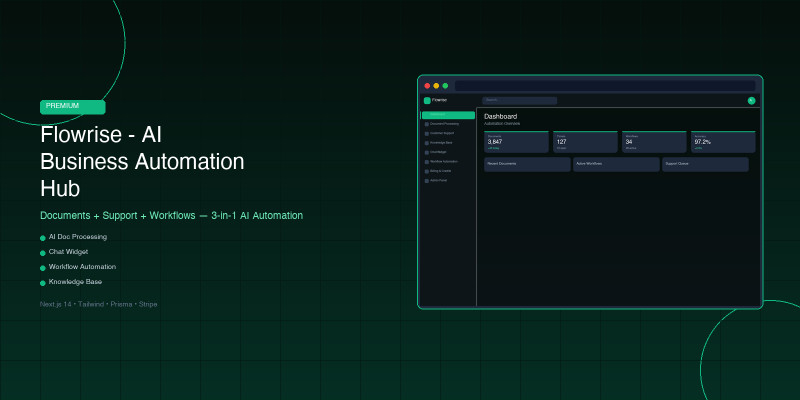Select the highlighted Dashboard menu item
Viewport: 800px width, 400px height.
[447, 115]
